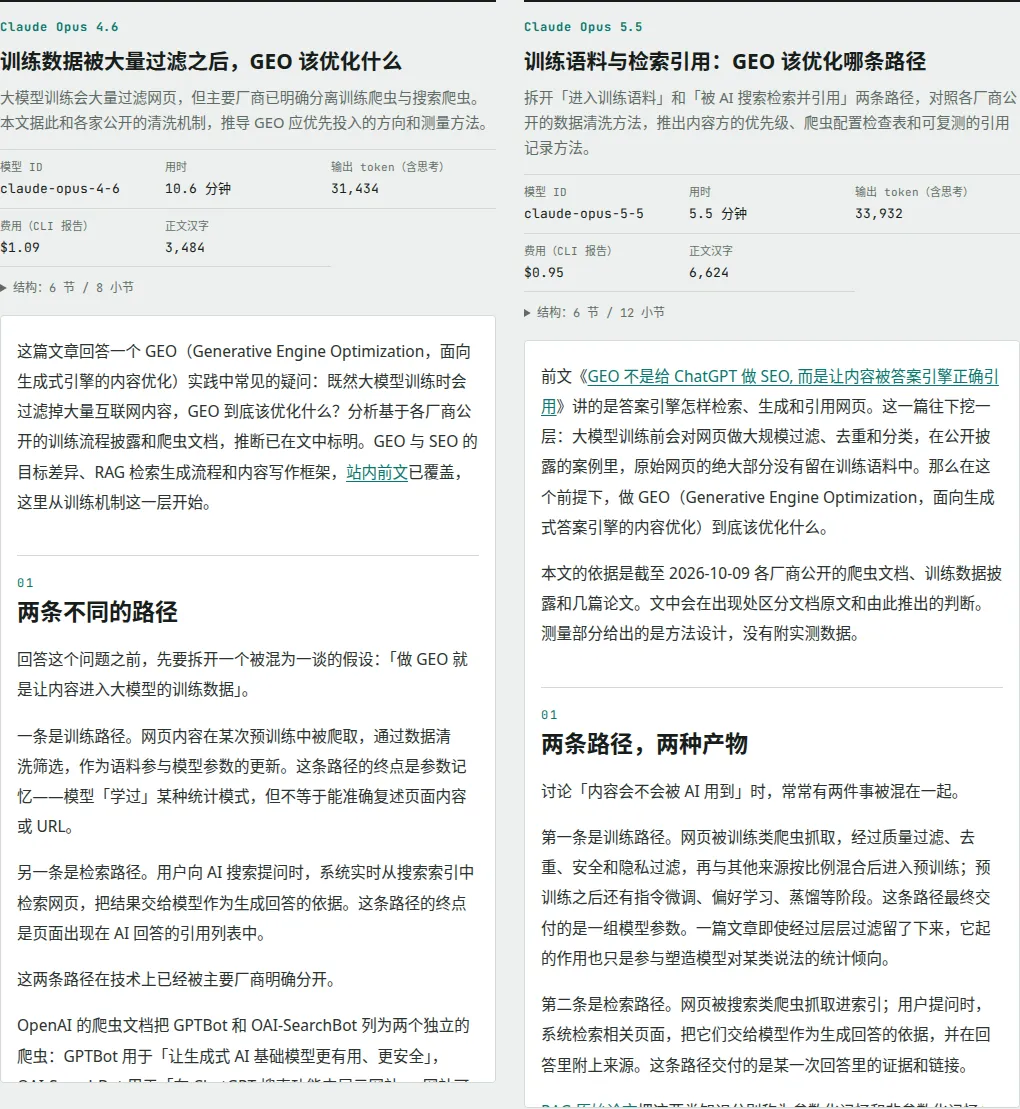Select the model ID claude-opus-5-5
Screen dimensions: 1020x1109
[x=584, y=214]
